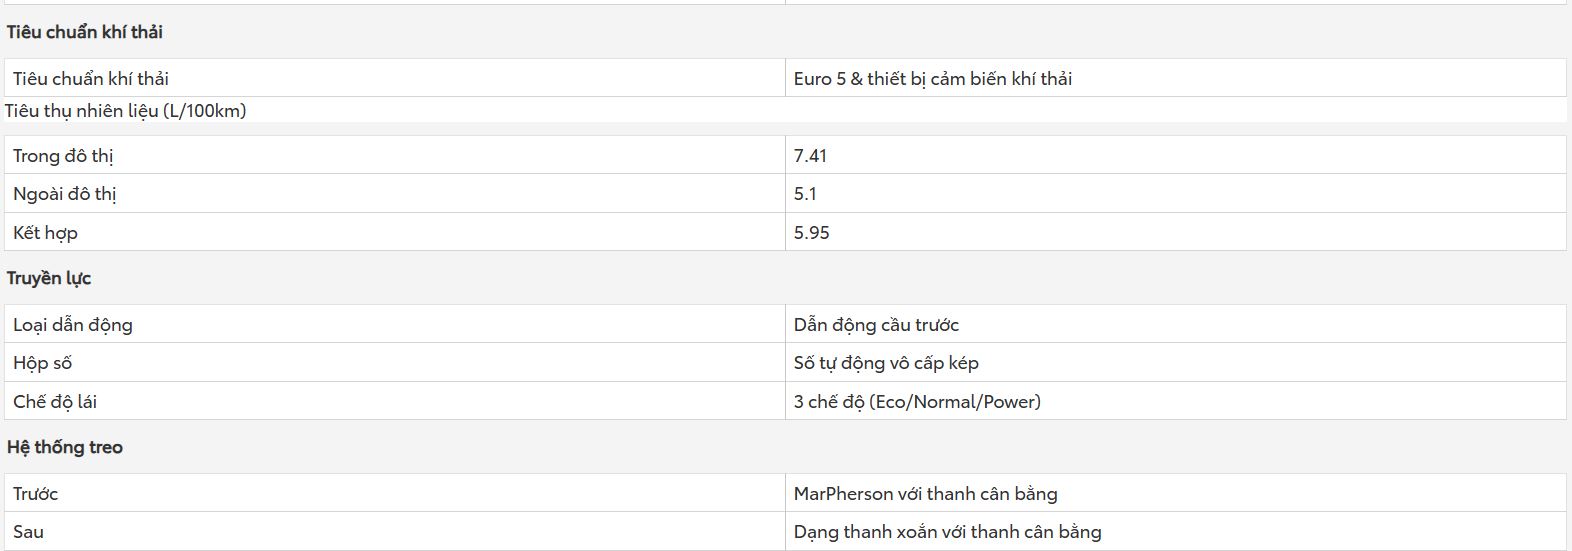Click the Truyền lực section heading
This screenshot has width=1572, height=551.
click(49, 278)
